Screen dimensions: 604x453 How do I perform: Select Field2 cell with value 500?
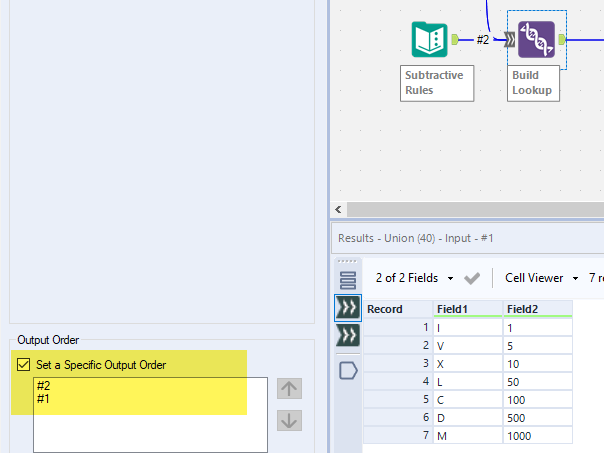click(x=538, y=418)
